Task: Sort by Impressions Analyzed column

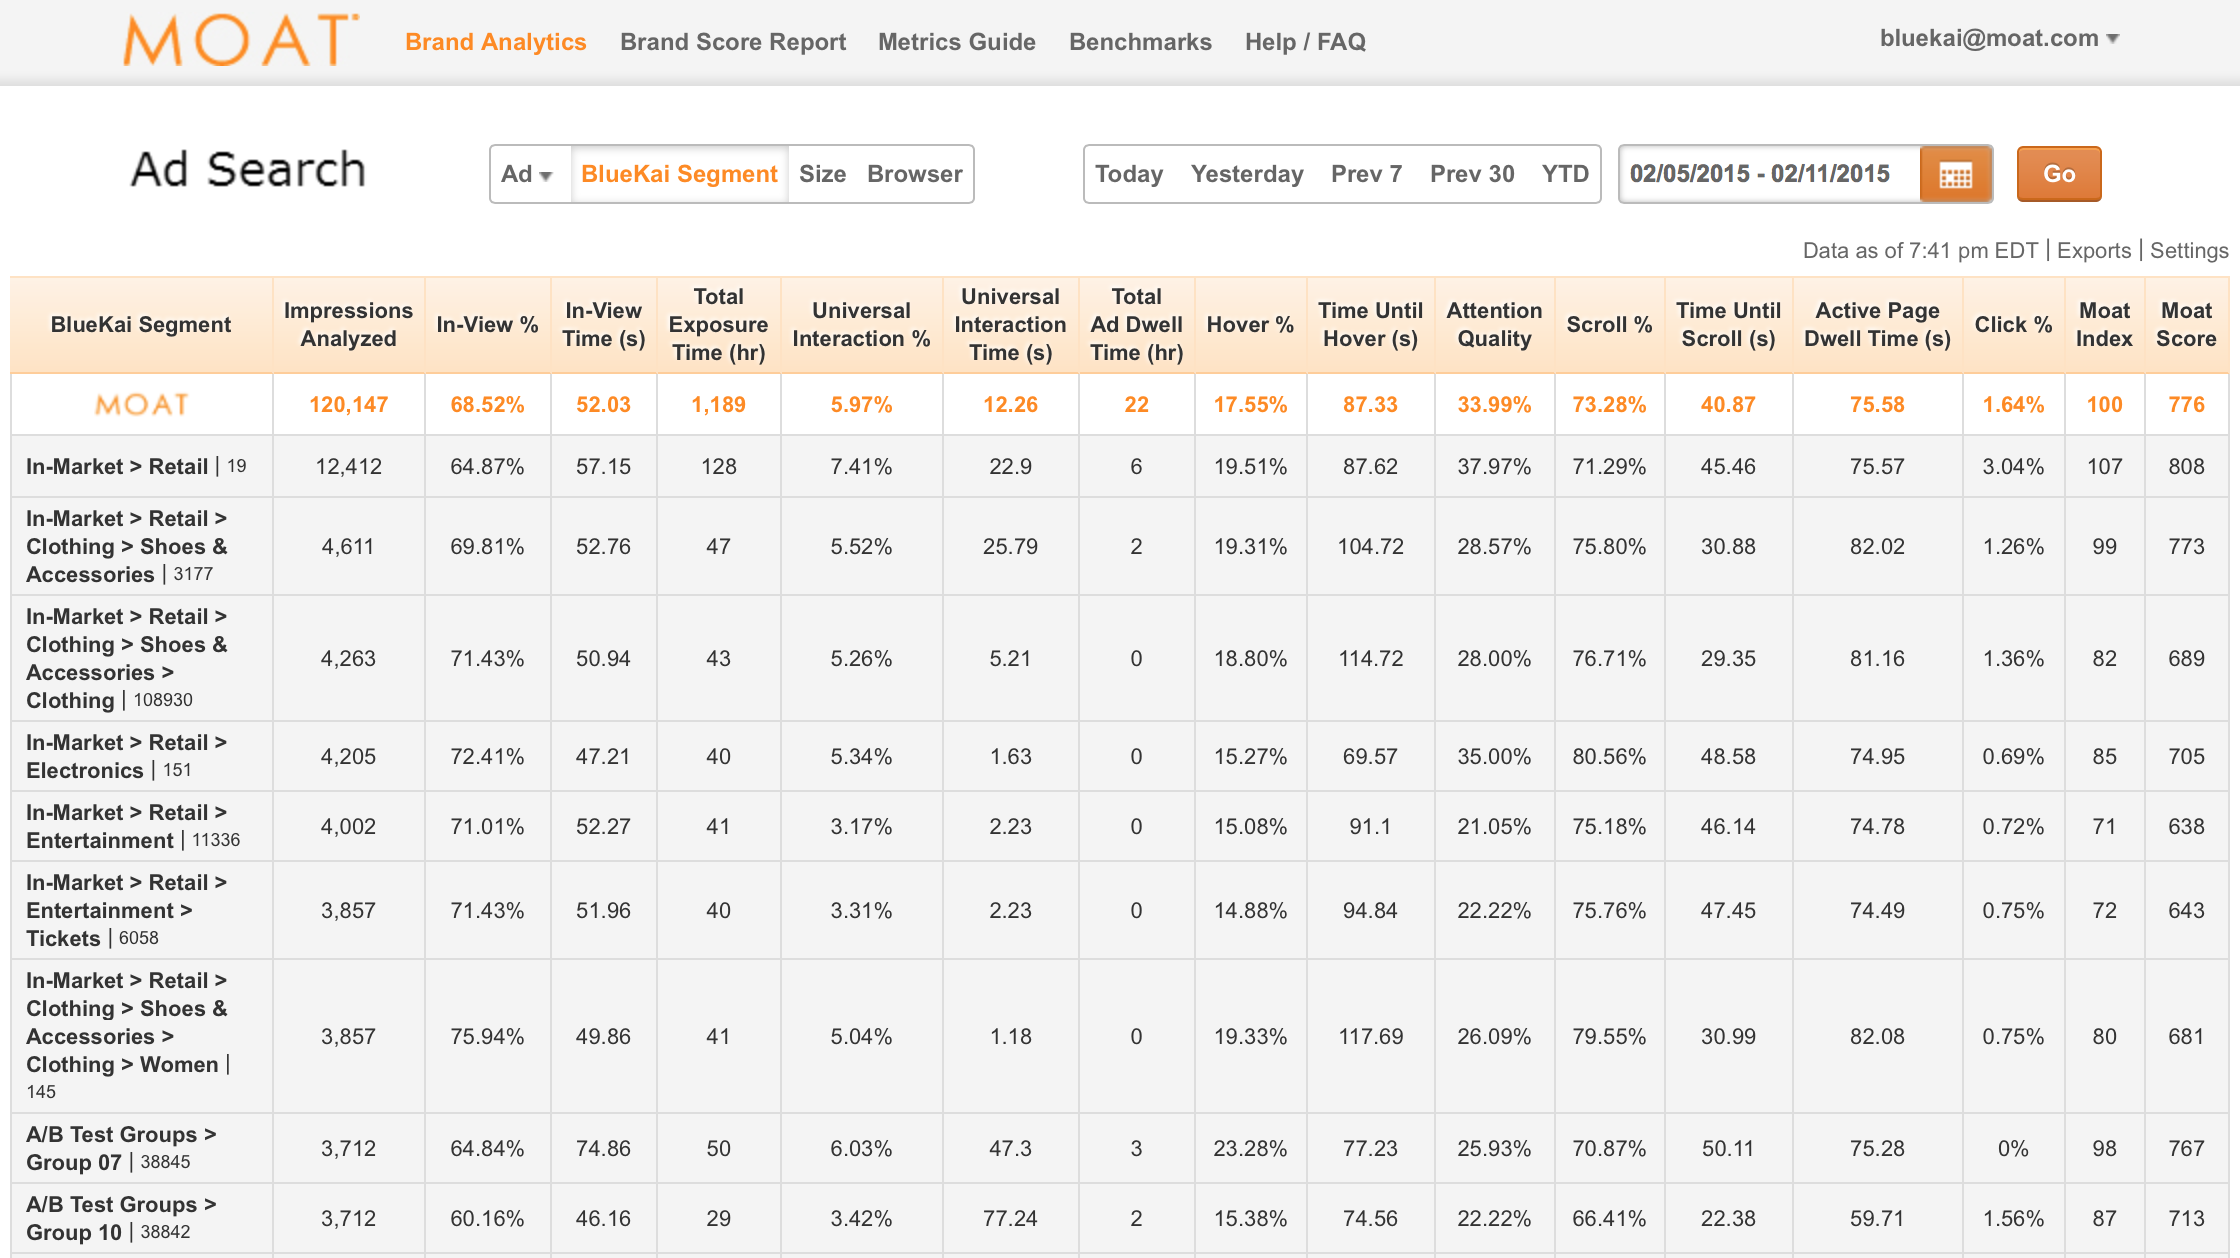Action: 348,325
